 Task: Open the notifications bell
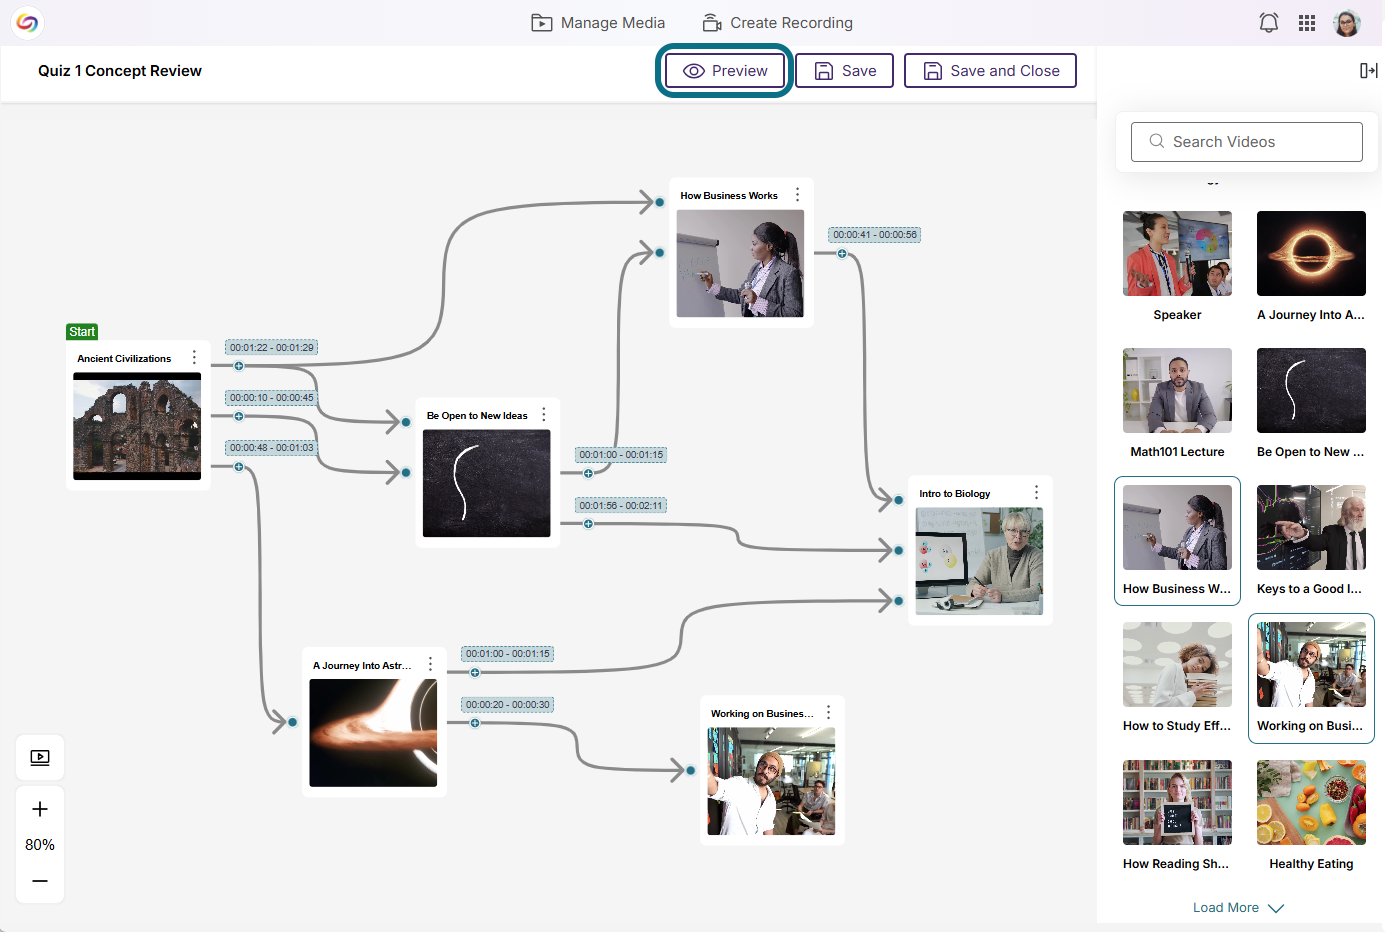click(1269, 23)
